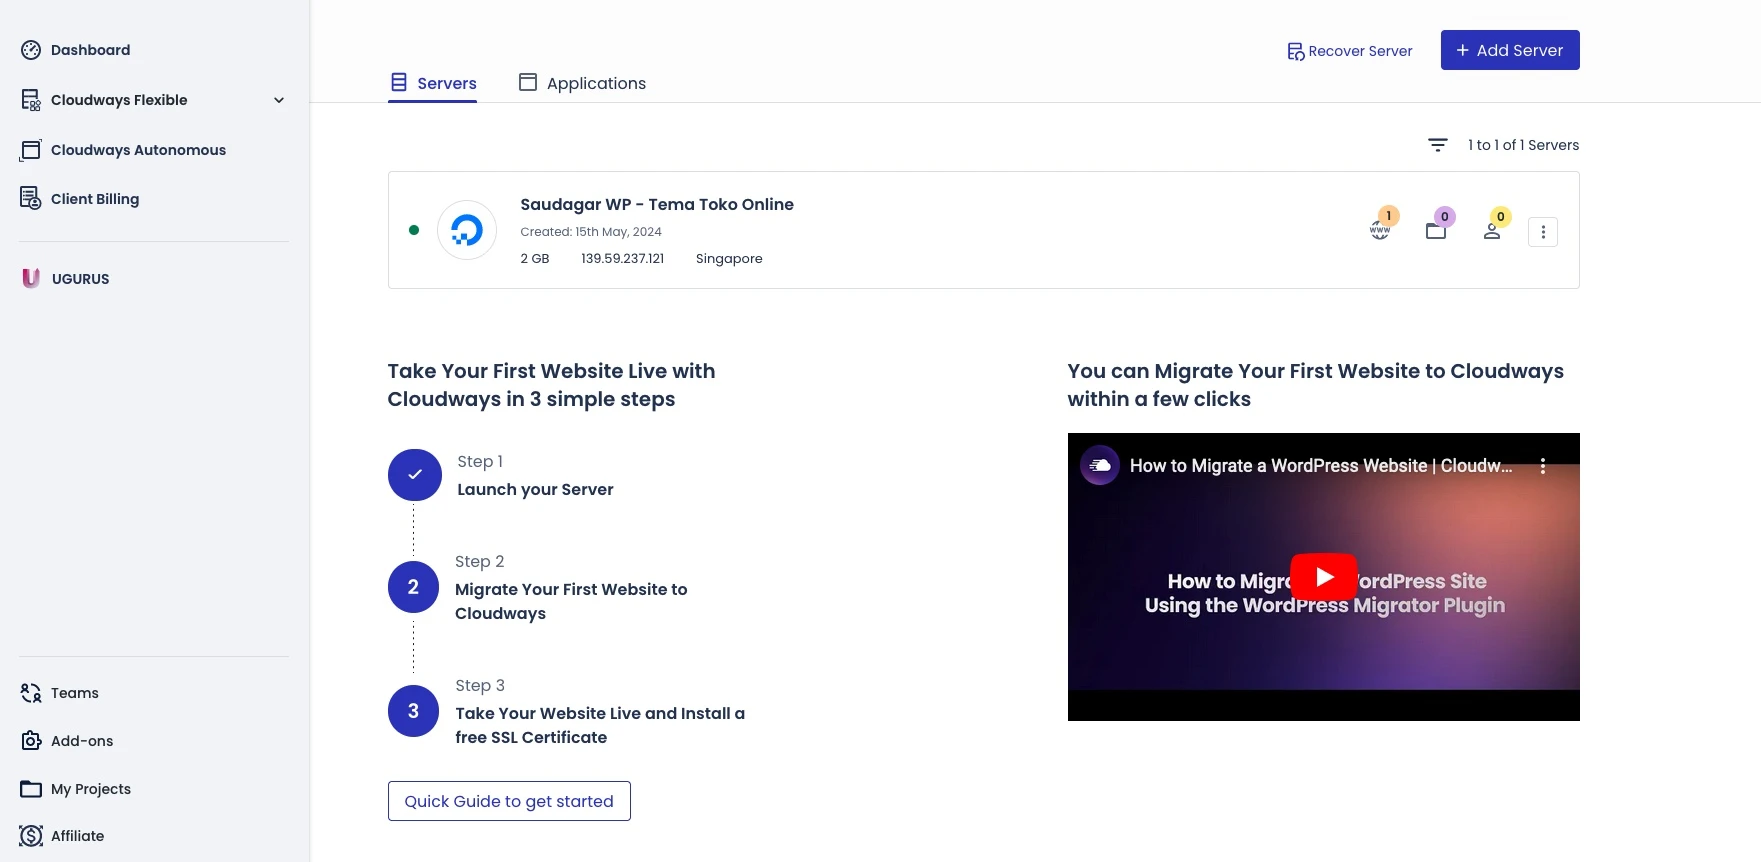Open the Dashboard sidebar item

[x=76, y=50]
